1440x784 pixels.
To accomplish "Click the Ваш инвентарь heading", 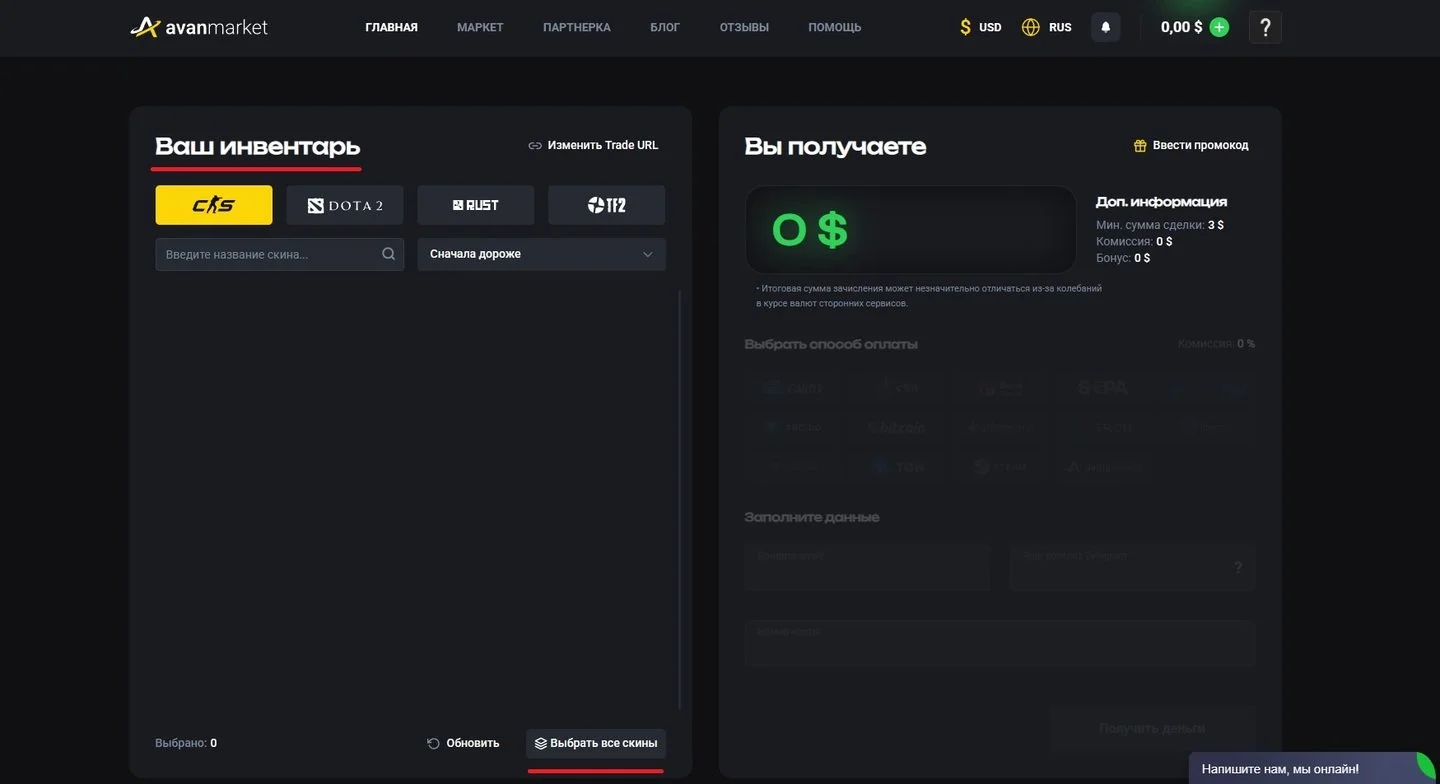I will 257,147.
